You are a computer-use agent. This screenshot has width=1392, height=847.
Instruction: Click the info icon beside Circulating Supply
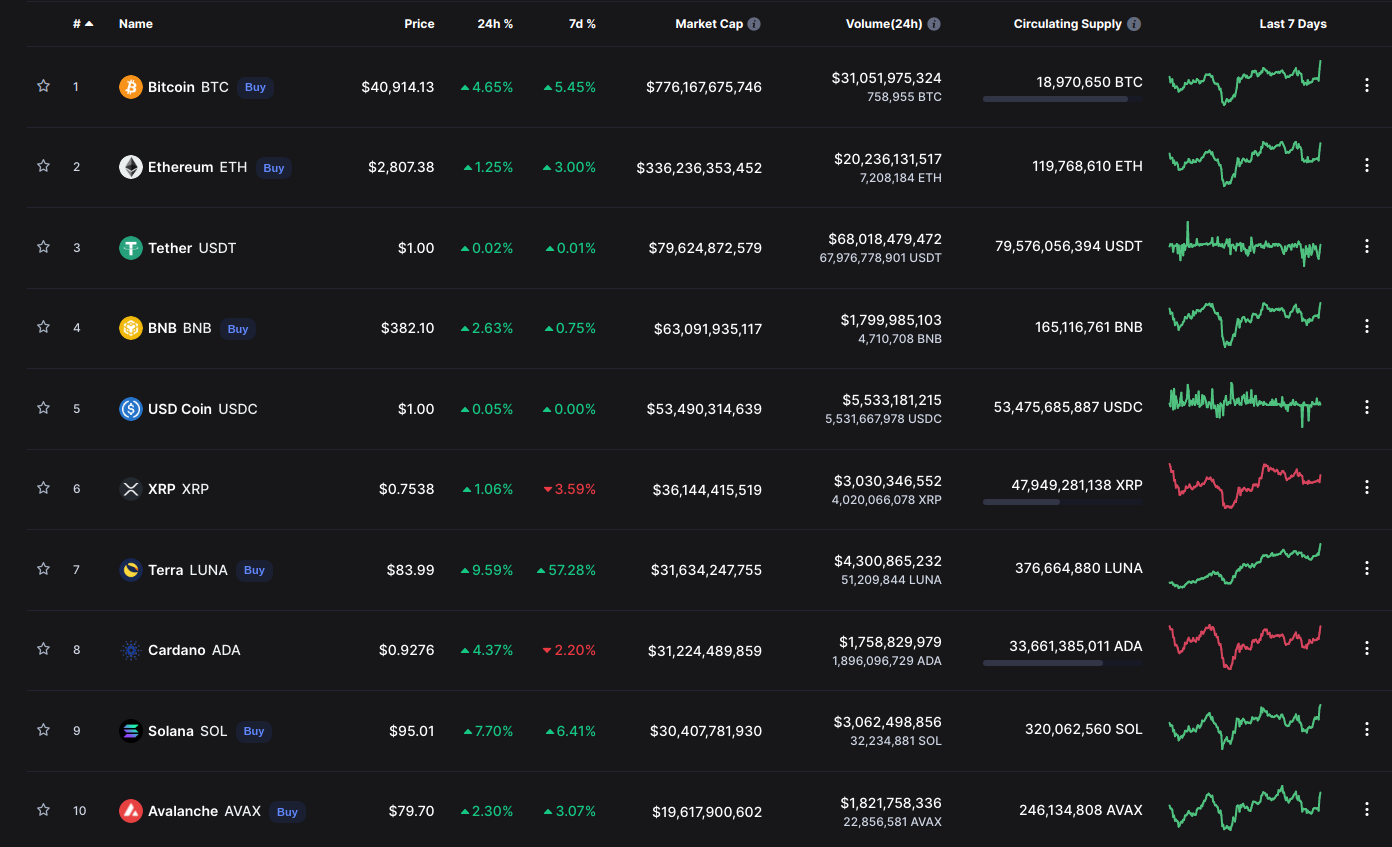point(1134,24)
